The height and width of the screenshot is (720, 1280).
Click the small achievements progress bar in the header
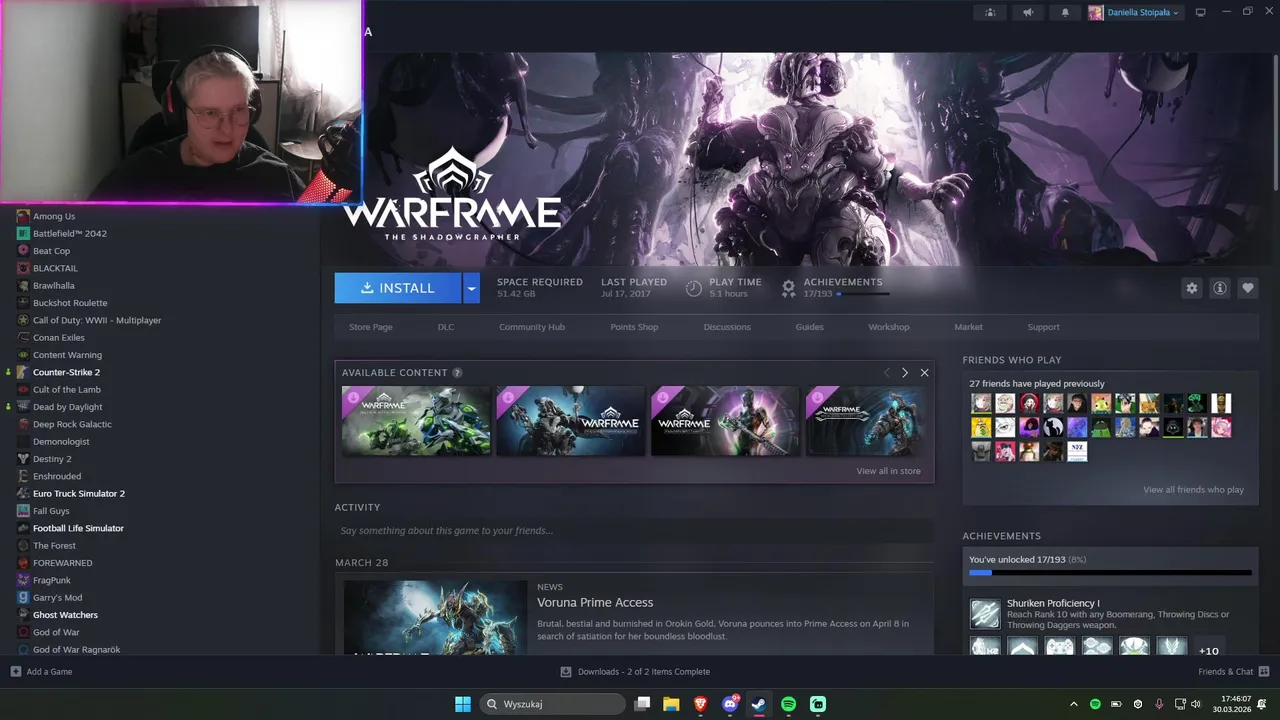coord(863,294)
